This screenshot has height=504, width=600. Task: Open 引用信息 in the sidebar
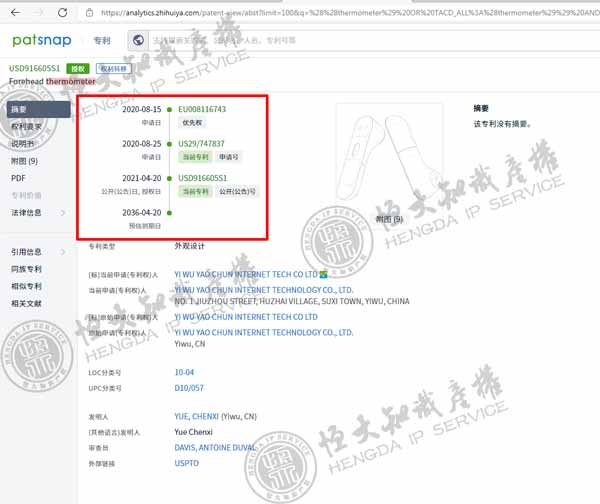click(26, 252)
